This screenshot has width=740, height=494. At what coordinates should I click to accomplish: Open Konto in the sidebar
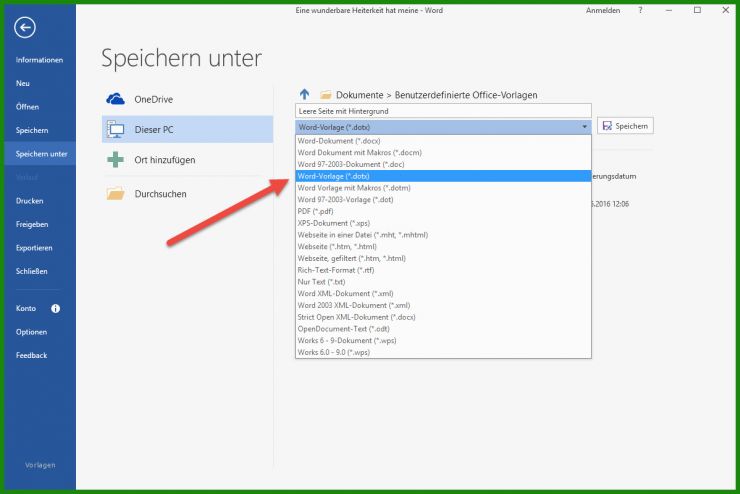(x=25, y=309)
